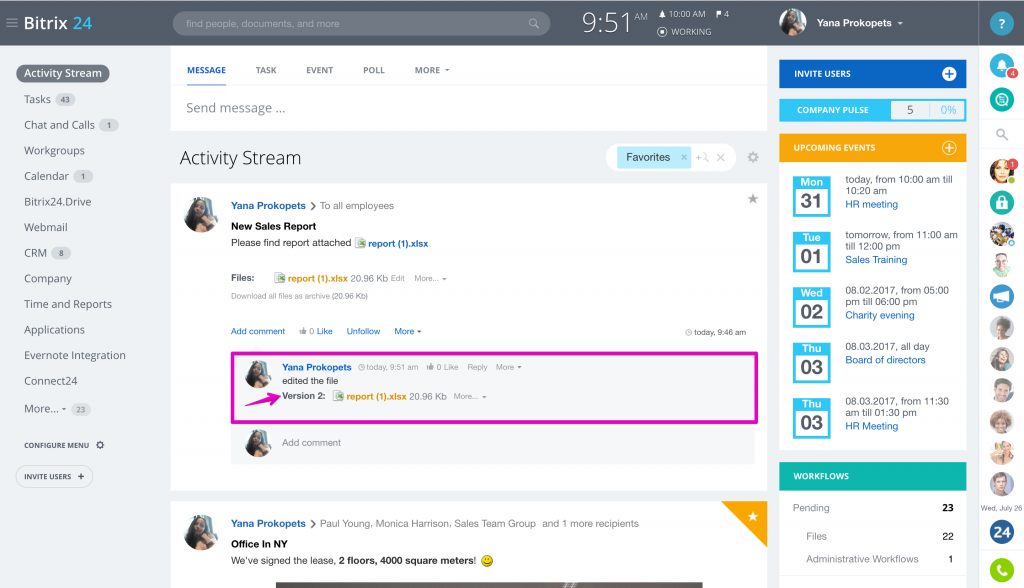Click the add filter plus-search icon

tap(702, 157)
